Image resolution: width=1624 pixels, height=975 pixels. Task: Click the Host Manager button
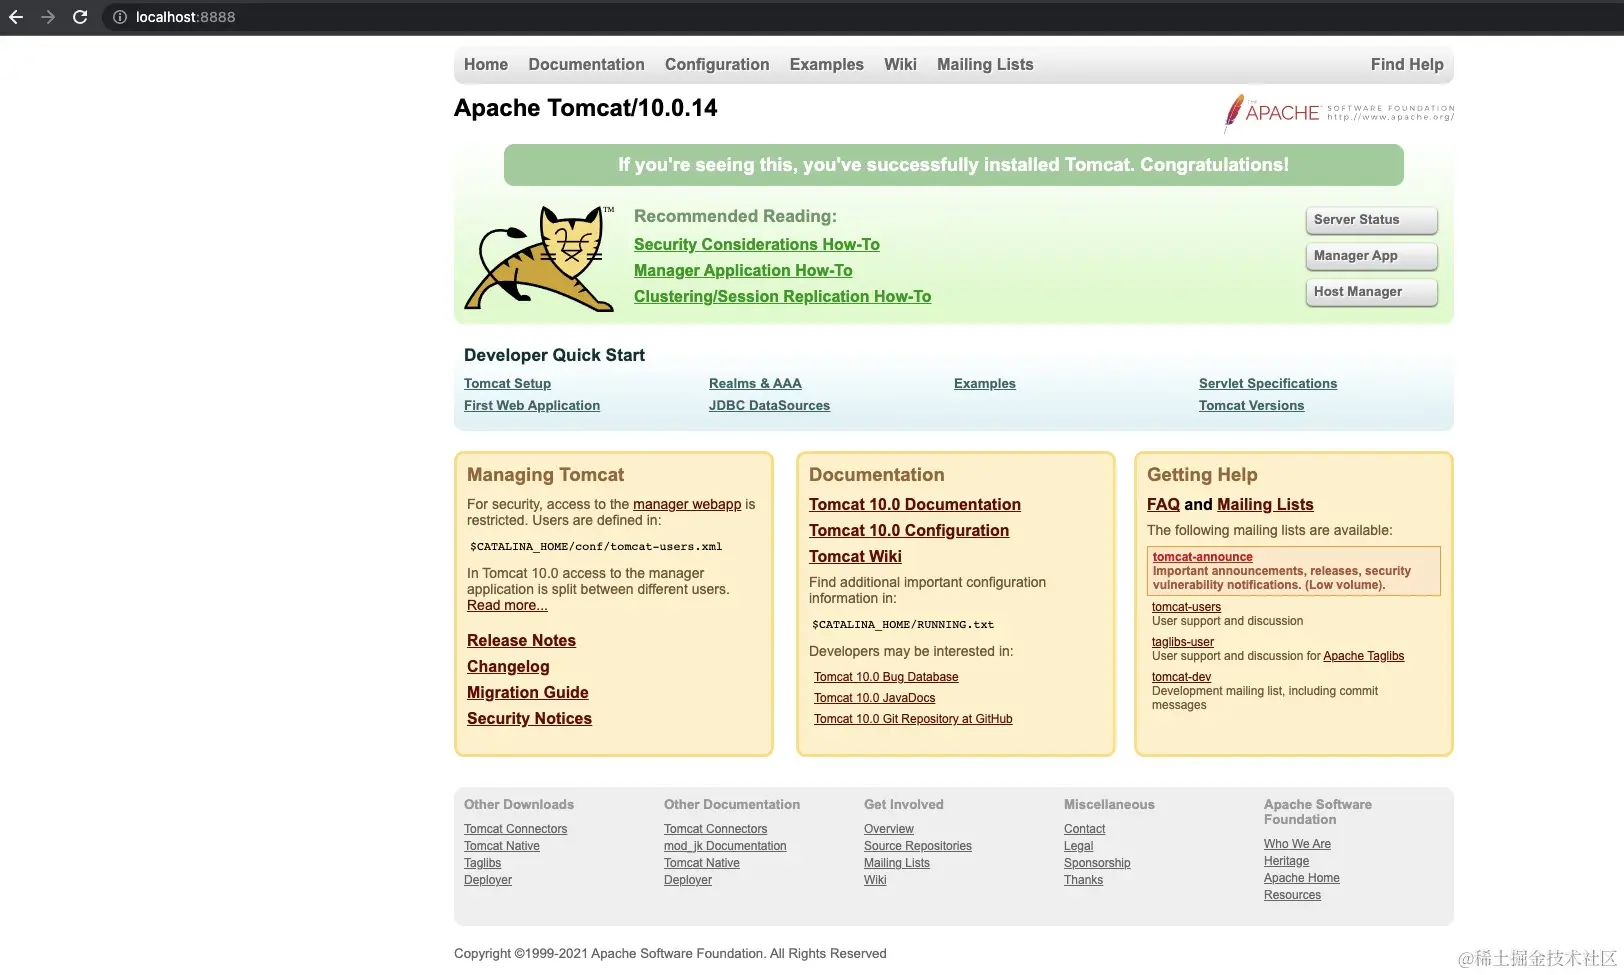(x=1371, y=292)
